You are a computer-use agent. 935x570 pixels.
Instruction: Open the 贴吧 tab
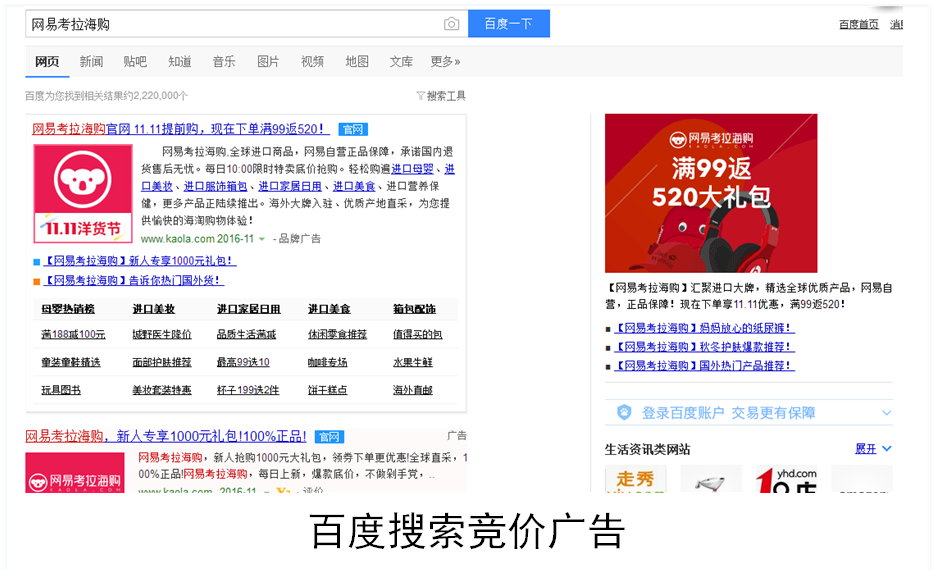coord(135,61)
